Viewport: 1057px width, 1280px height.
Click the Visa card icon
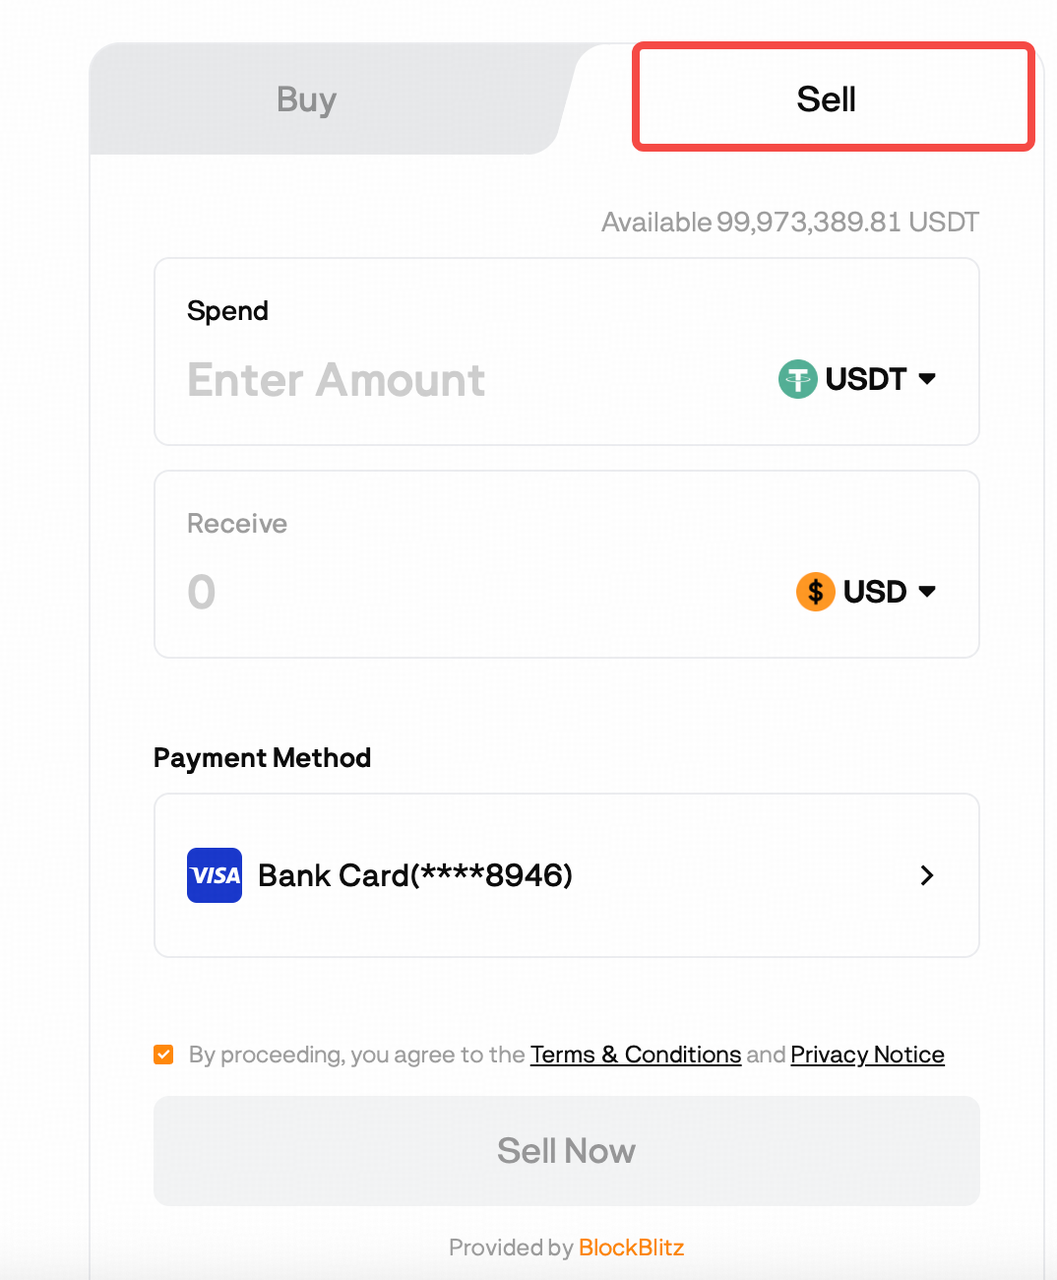tap(214, 875)
